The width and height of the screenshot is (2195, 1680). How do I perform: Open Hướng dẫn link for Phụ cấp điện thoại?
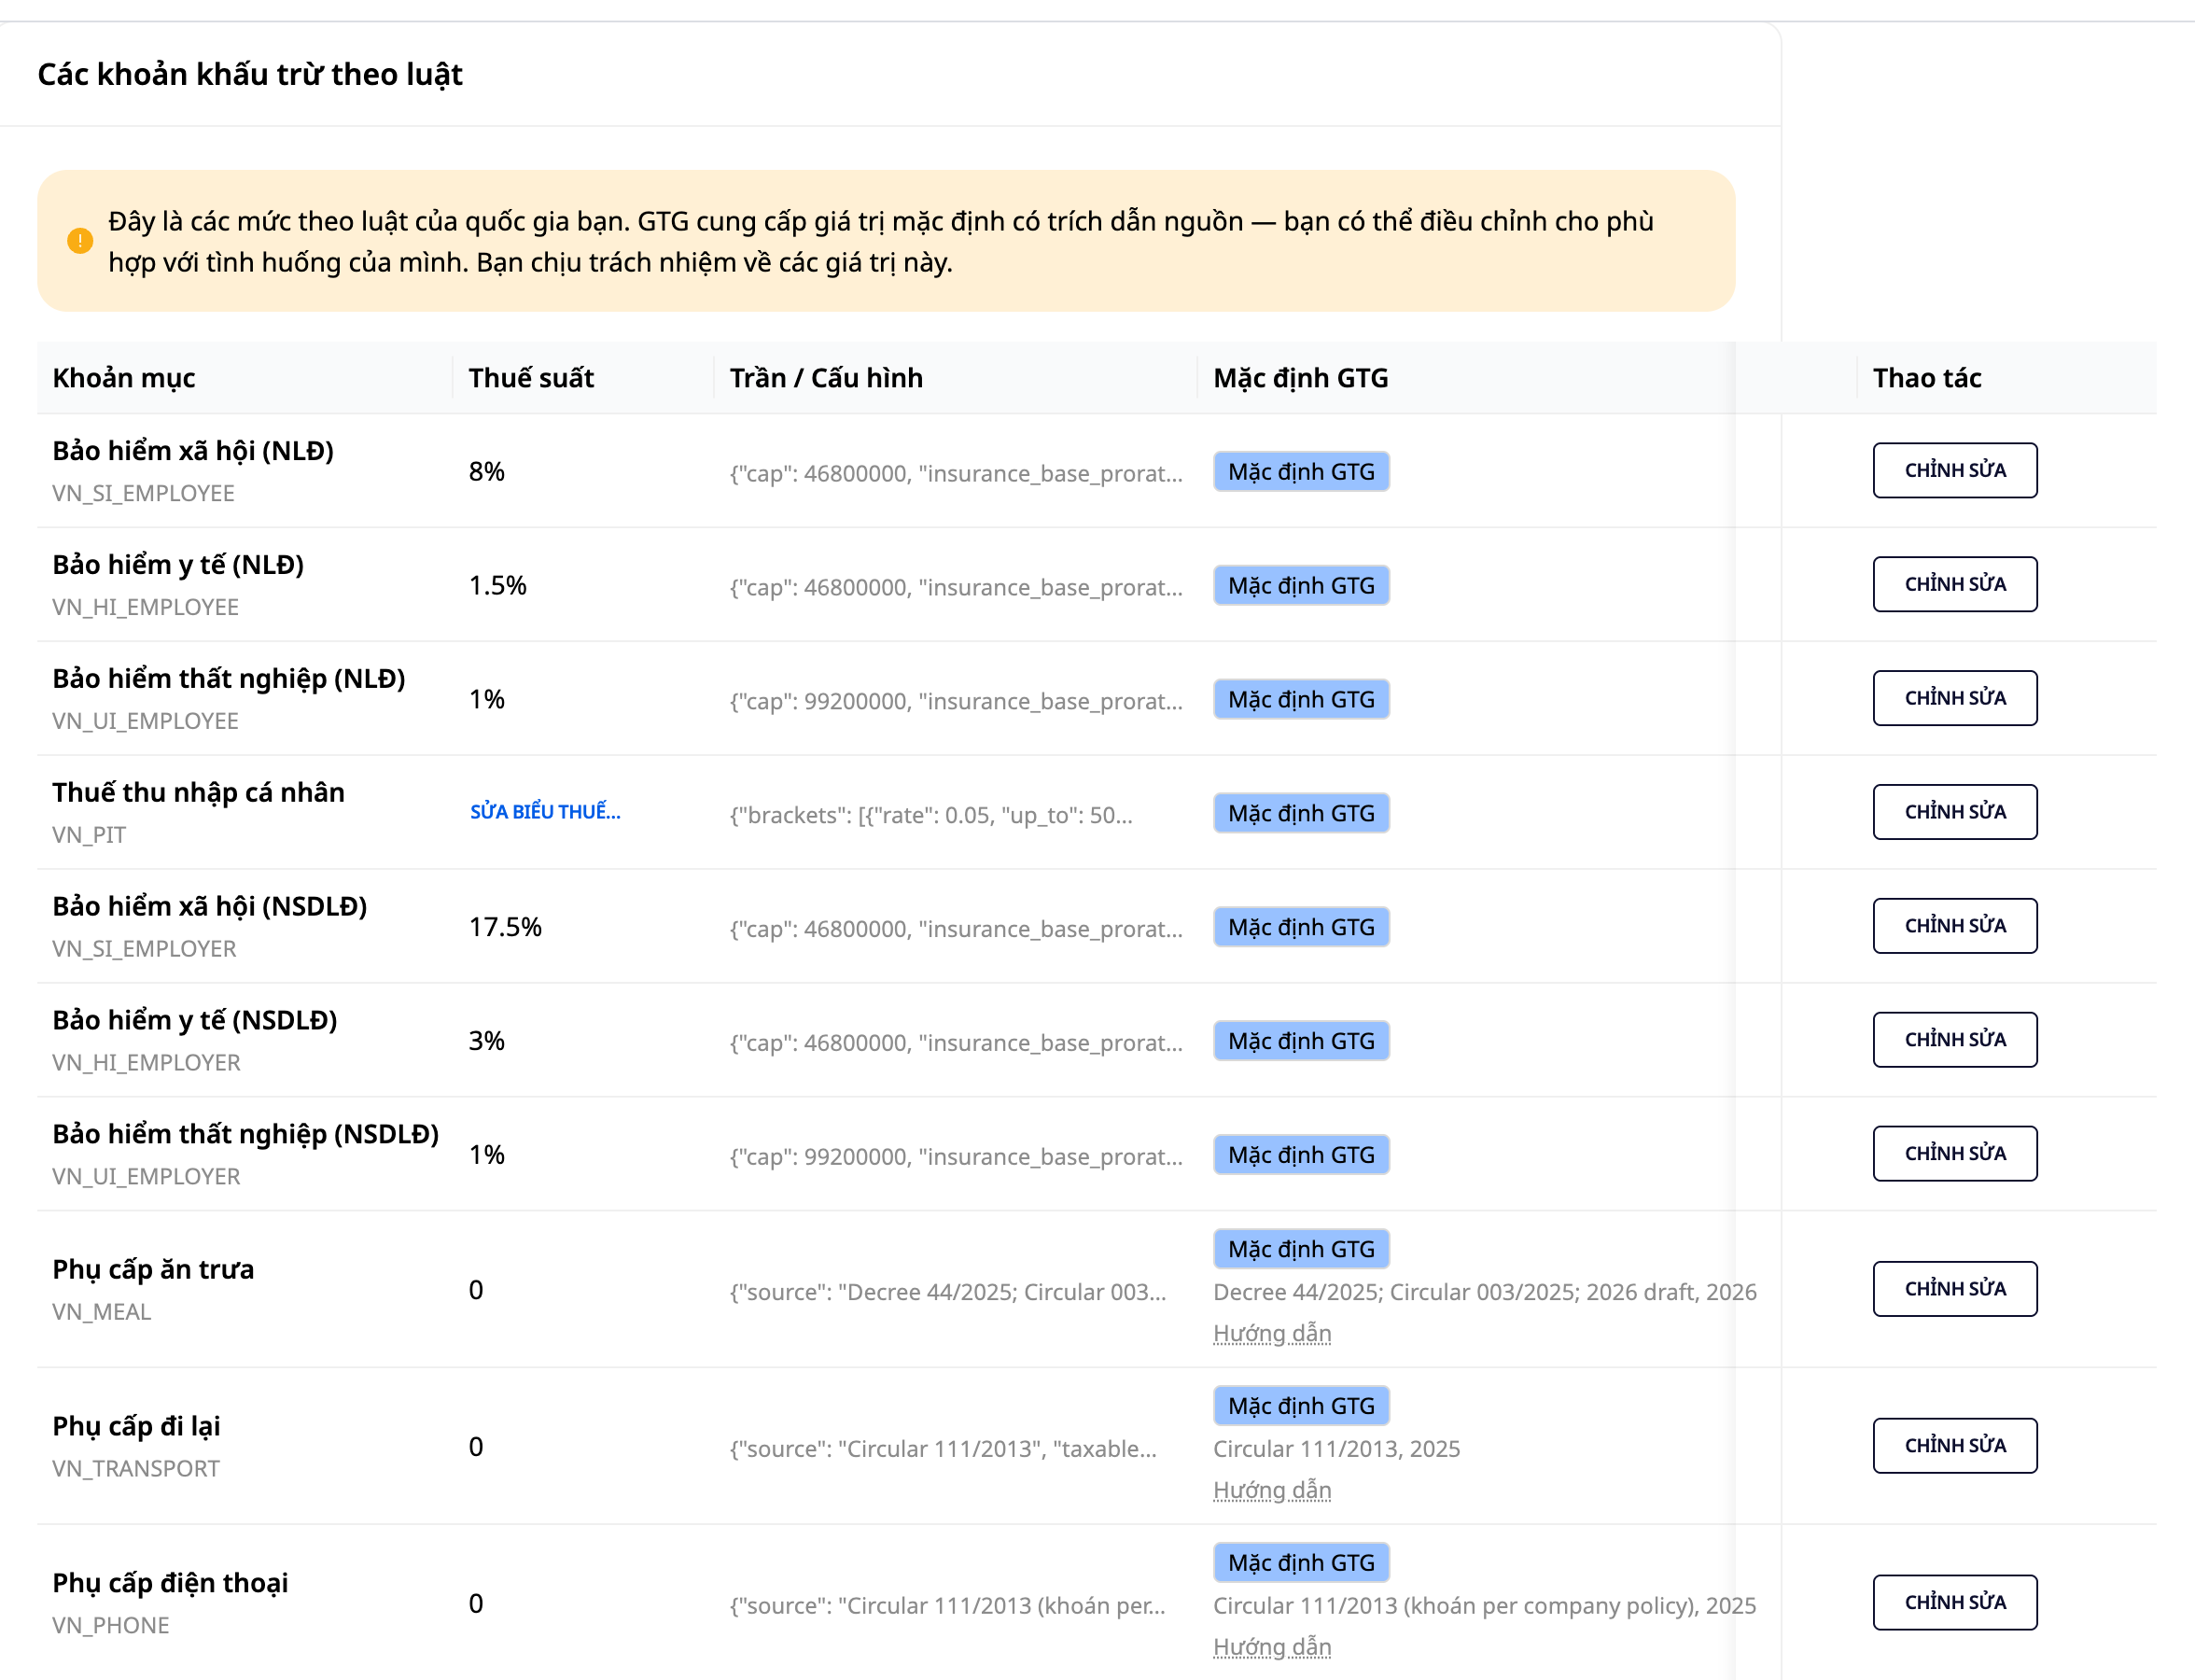(x=1272, y=1647)
